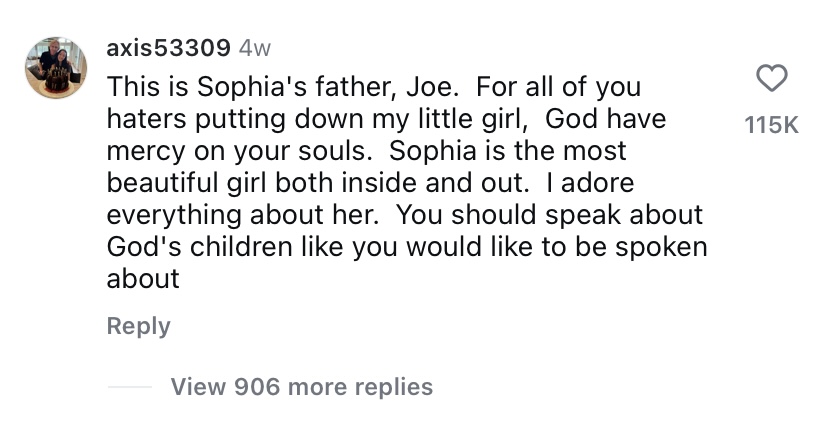Click the line left of View 906 more replies

point(129,387)
